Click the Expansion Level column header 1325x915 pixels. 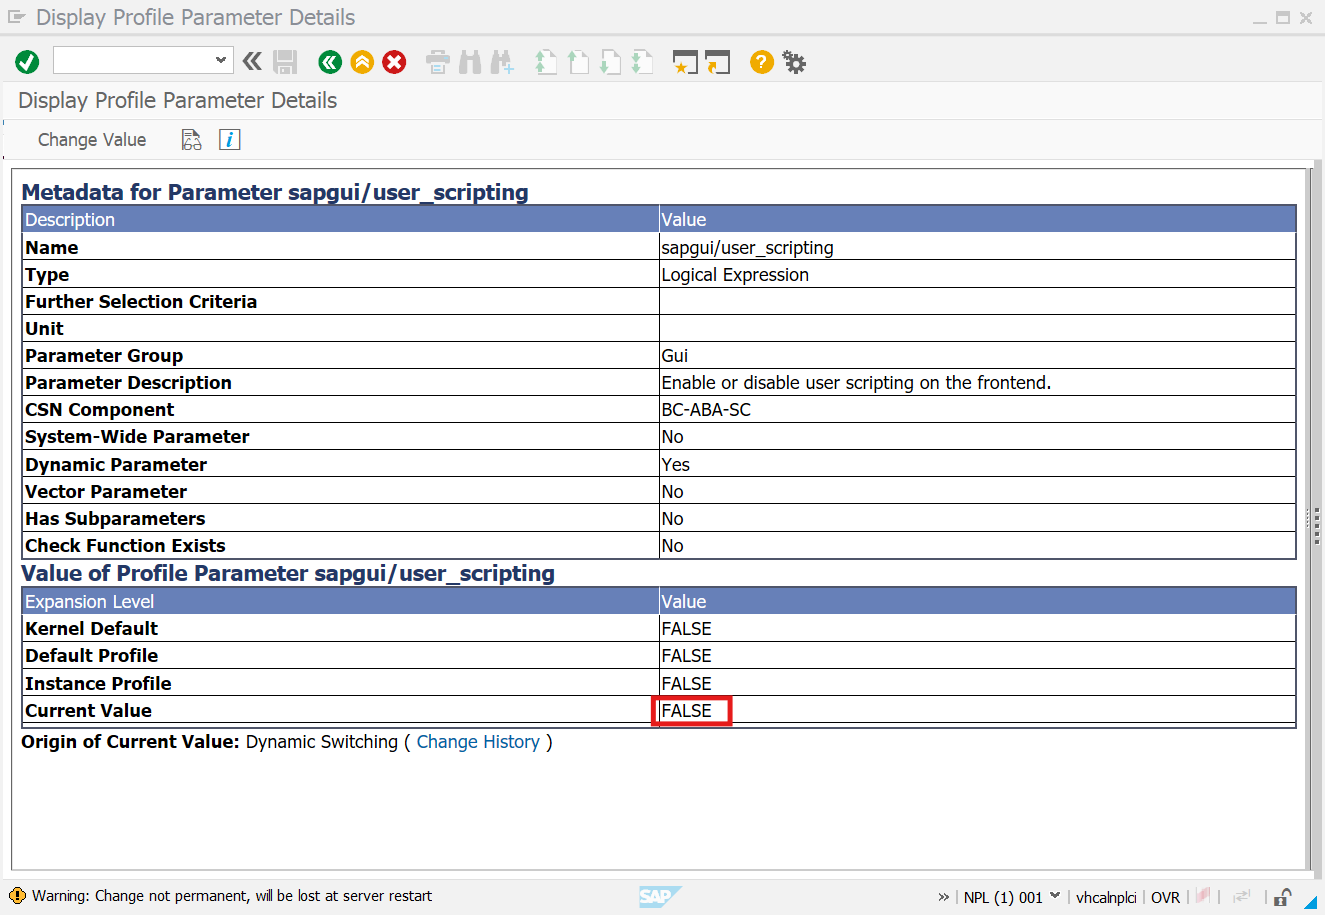pyautogui.click(x=340, y=601)
